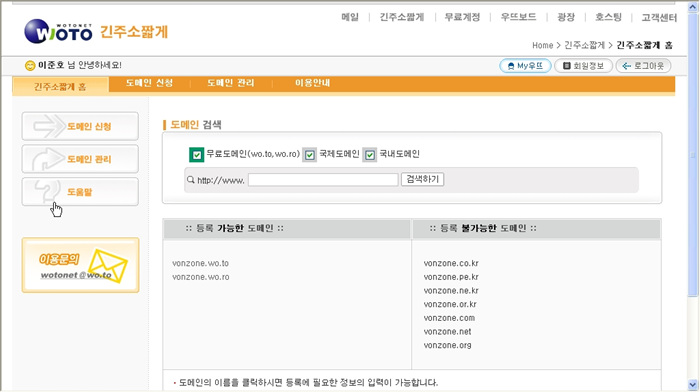
Task: Click Home breadcrumb link
Action: tap(542, 45)
